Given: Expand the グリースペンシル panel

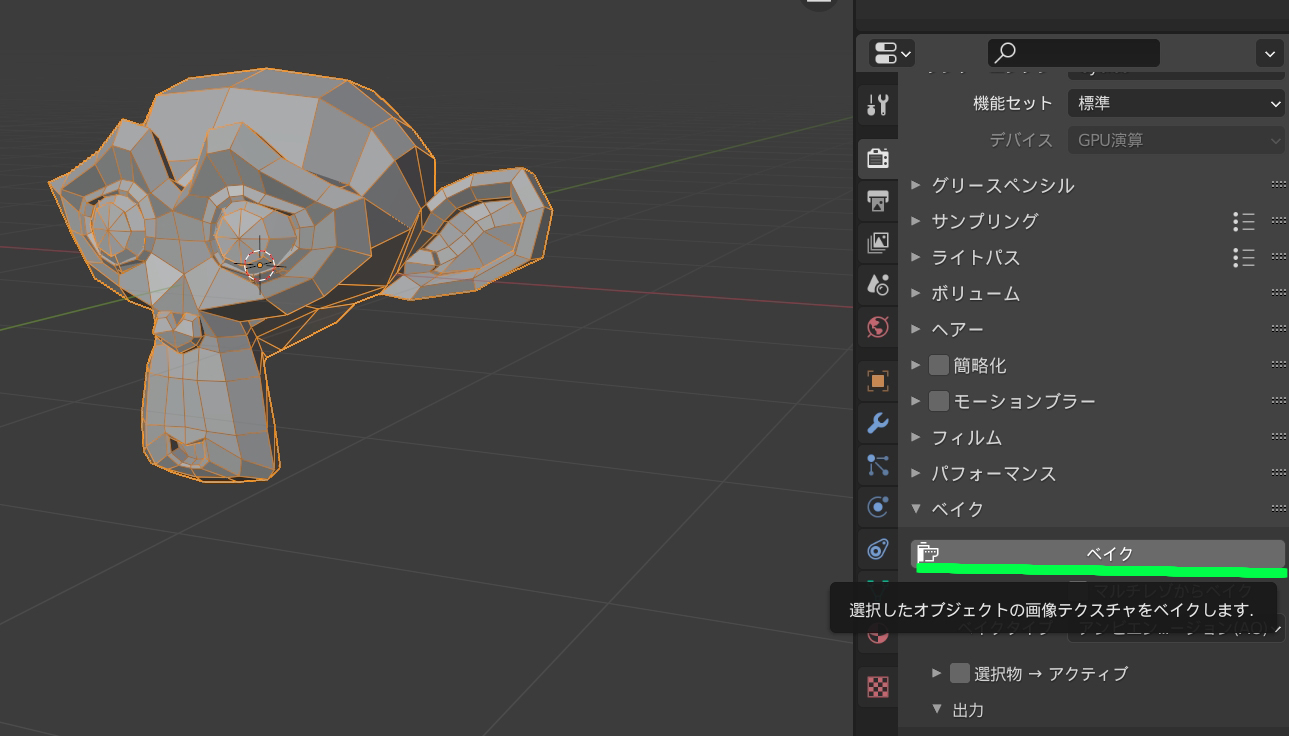Looking at the screenshot, I should tap(915, 185).
